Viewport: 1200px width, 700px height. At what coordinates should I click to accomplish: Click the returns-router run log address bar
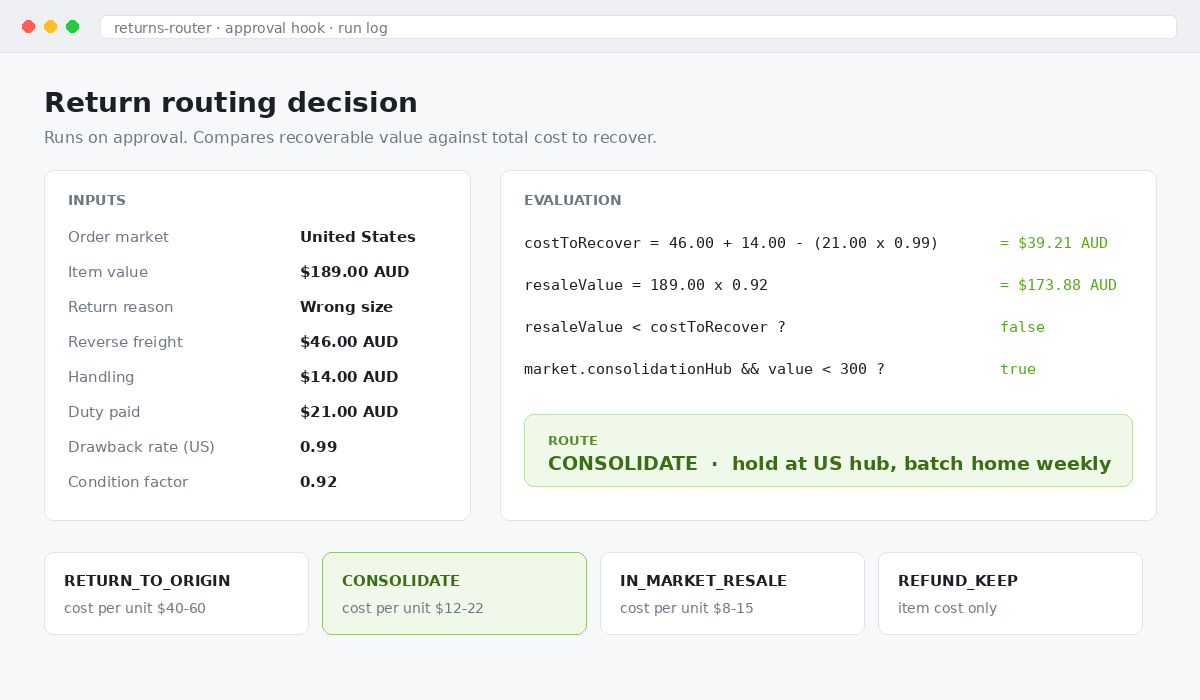click(638, 27)
